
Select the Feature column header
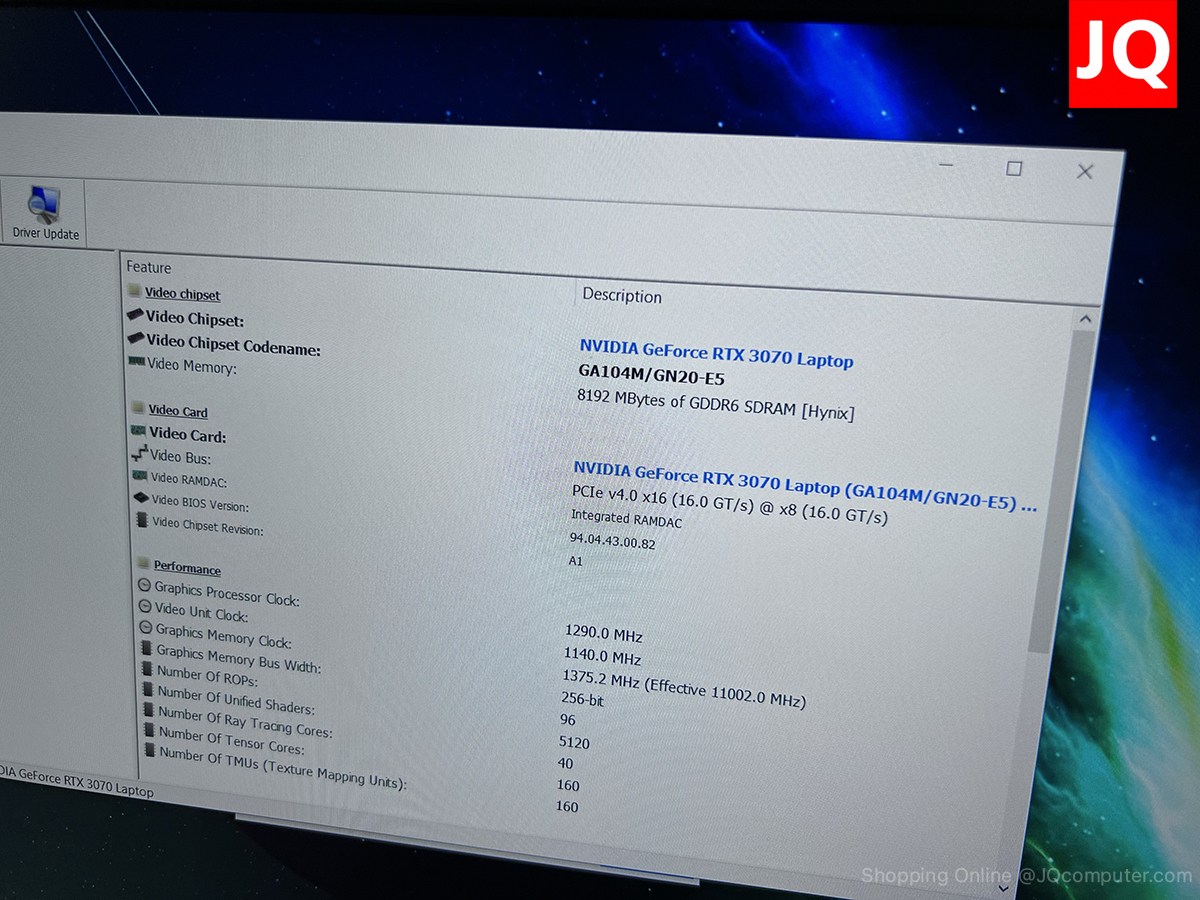click(x=149, y=267)
